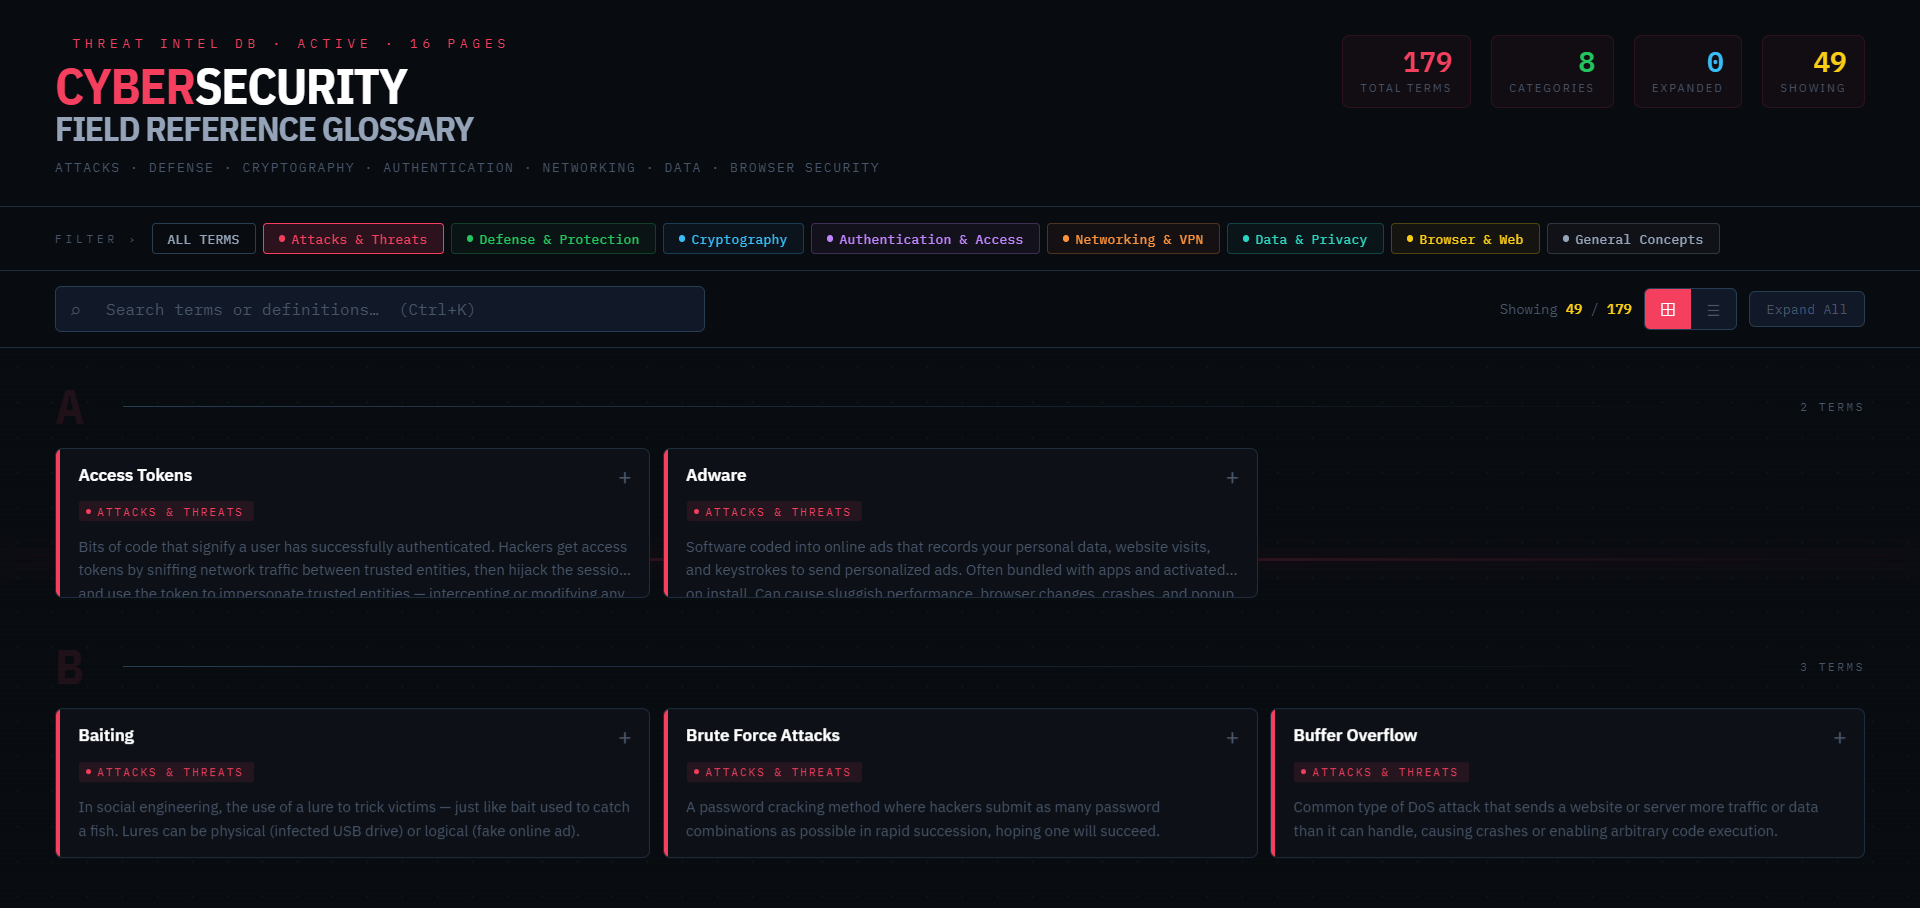Select Authentication & Access filter
Image resolution: width=1920 pixels, height=908 pixels.
tap(925, 239)
